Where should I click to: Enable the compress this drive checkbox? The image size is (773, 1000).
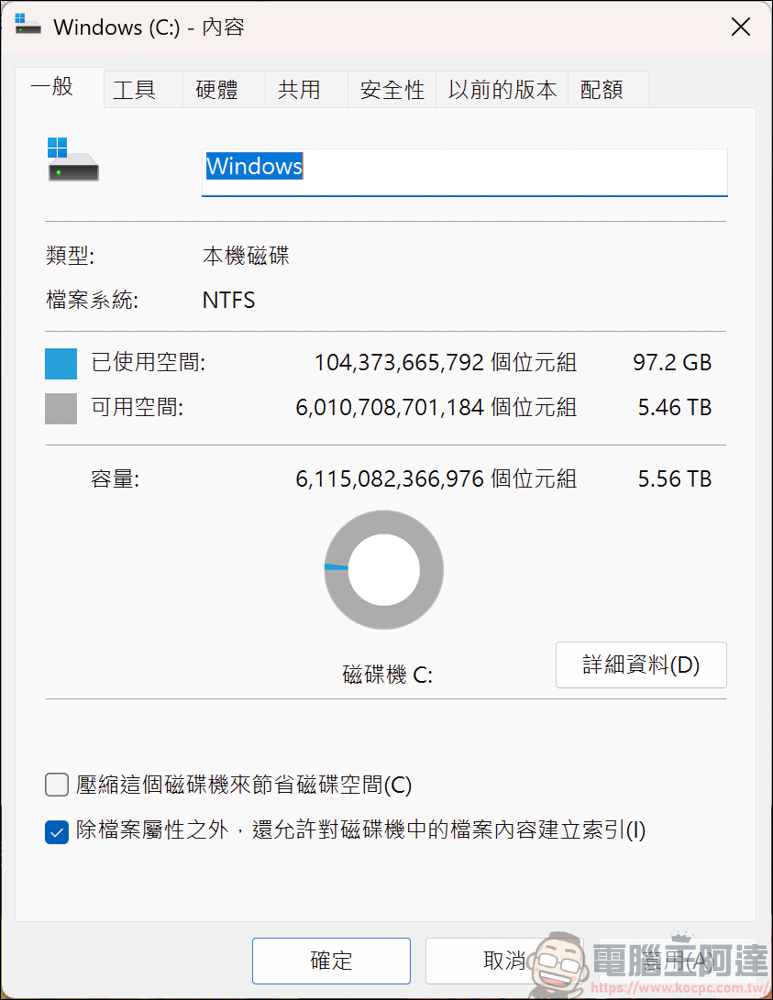57,785
